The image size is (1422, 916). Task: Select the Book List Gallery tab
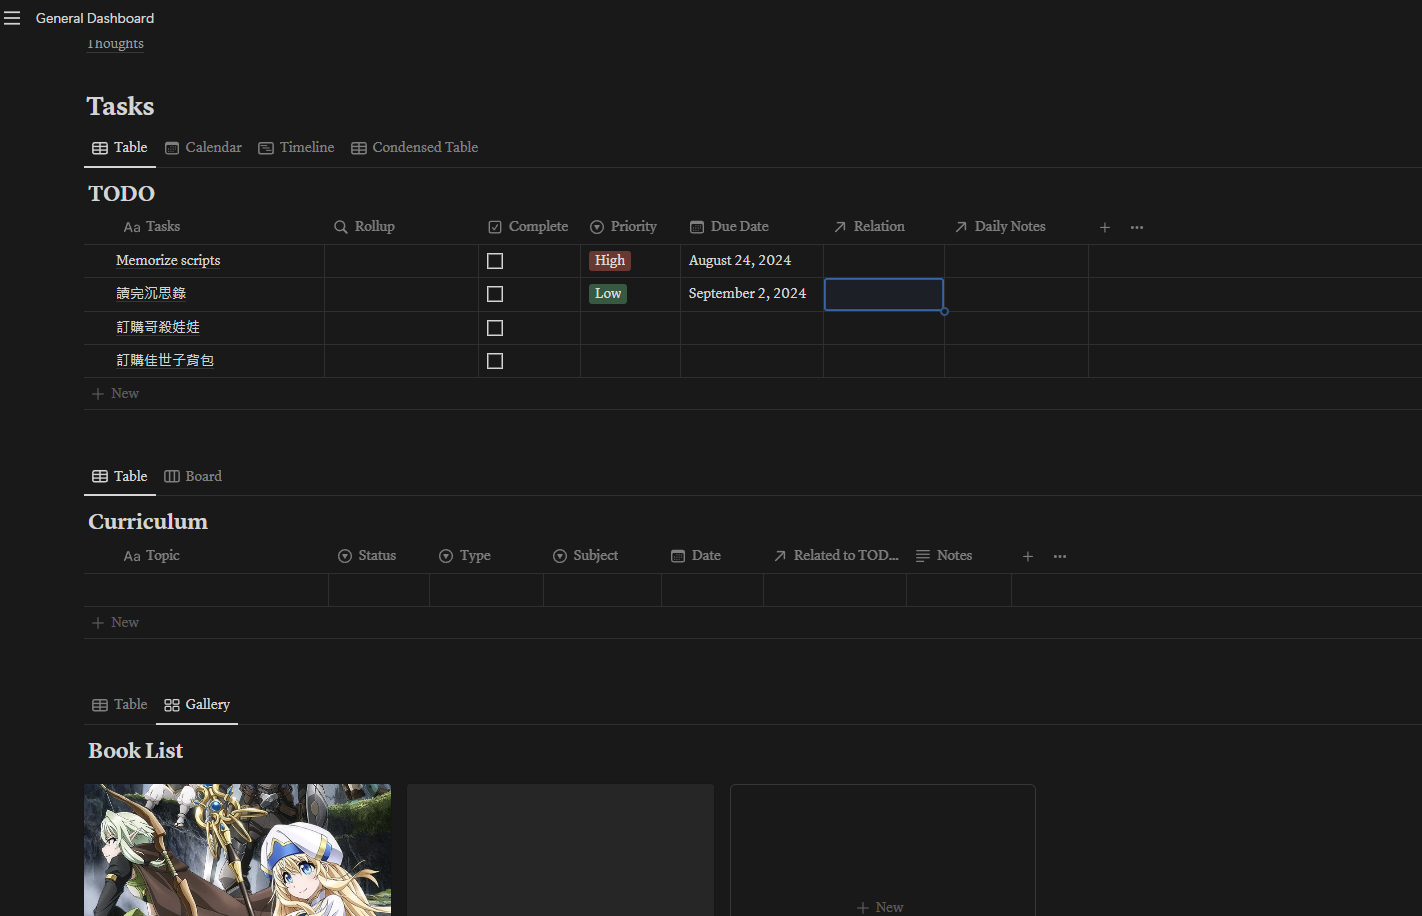pyautogui.click(x=197, y=704)
